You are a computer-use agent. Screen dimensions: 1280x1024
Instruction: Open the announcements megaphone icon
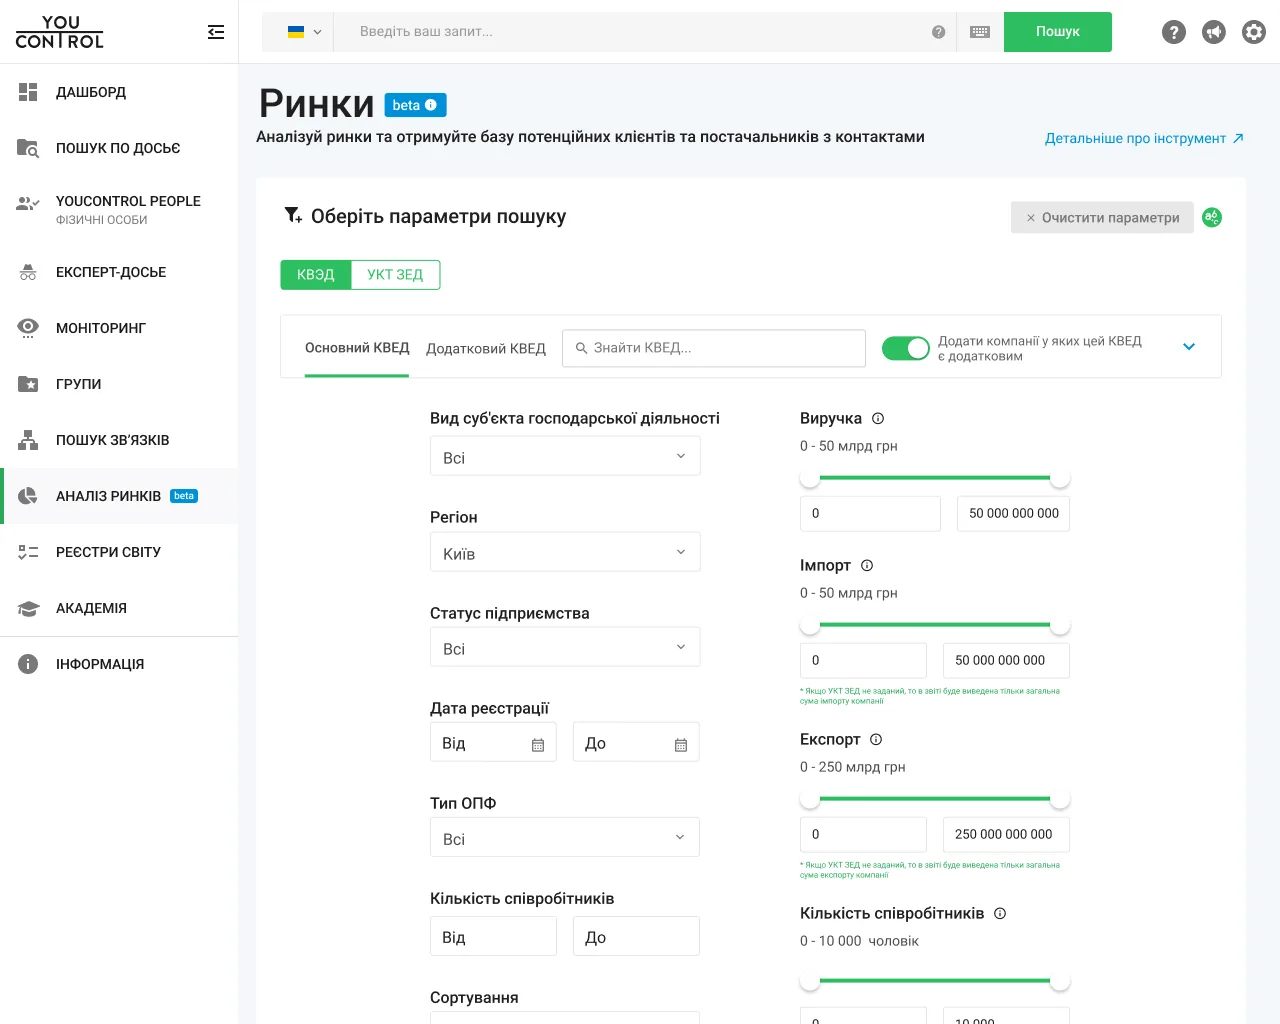click(x=1214, y=32)
